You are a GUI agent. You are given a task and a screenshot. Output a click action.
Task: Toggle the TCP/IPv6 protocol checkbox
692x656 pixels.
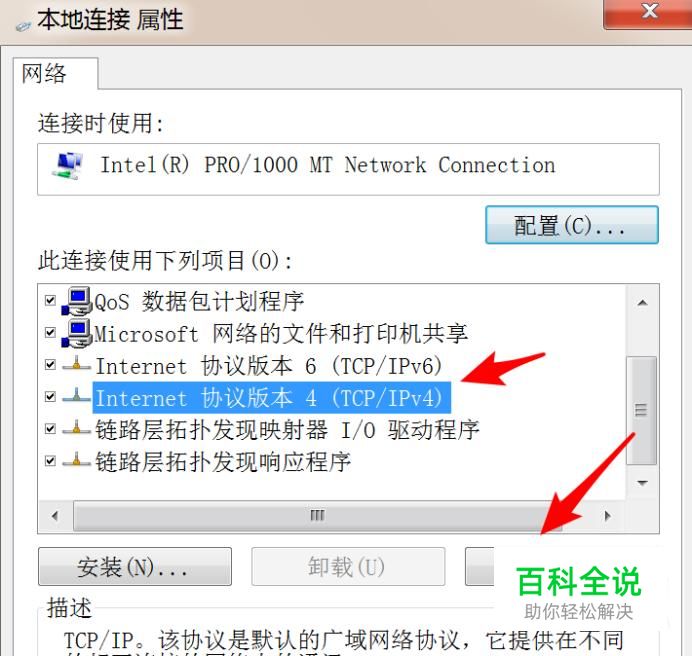click(x=50, y=365)
